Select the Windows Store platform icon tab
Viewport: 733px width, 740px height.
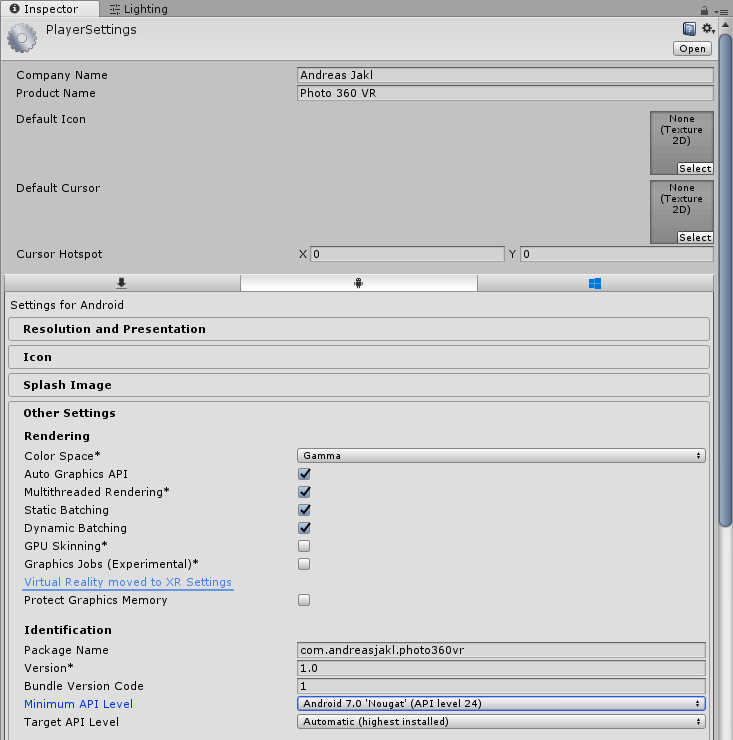click(595, 283)
